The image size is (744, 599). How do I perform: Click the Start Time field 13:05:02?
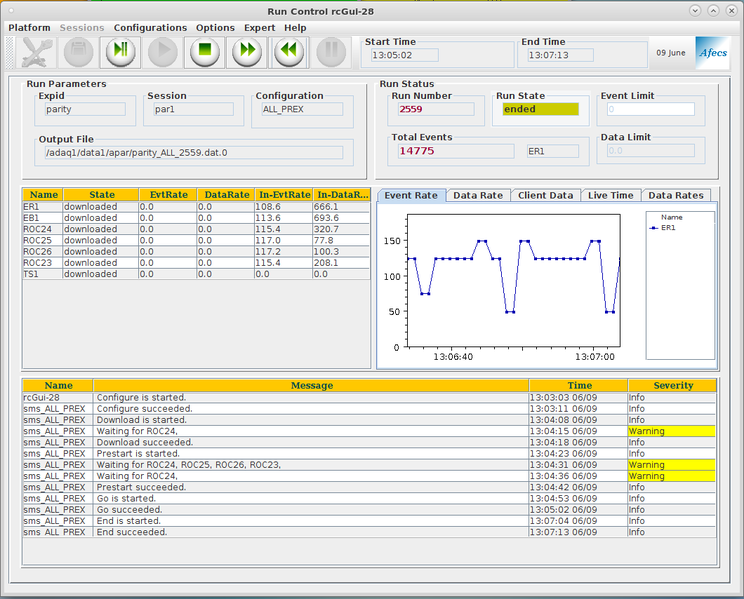(x=405, y=55)
